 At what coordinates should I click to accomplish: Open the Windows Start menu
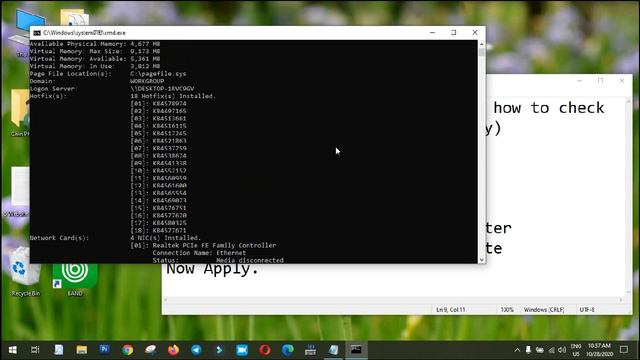[13, 350]
